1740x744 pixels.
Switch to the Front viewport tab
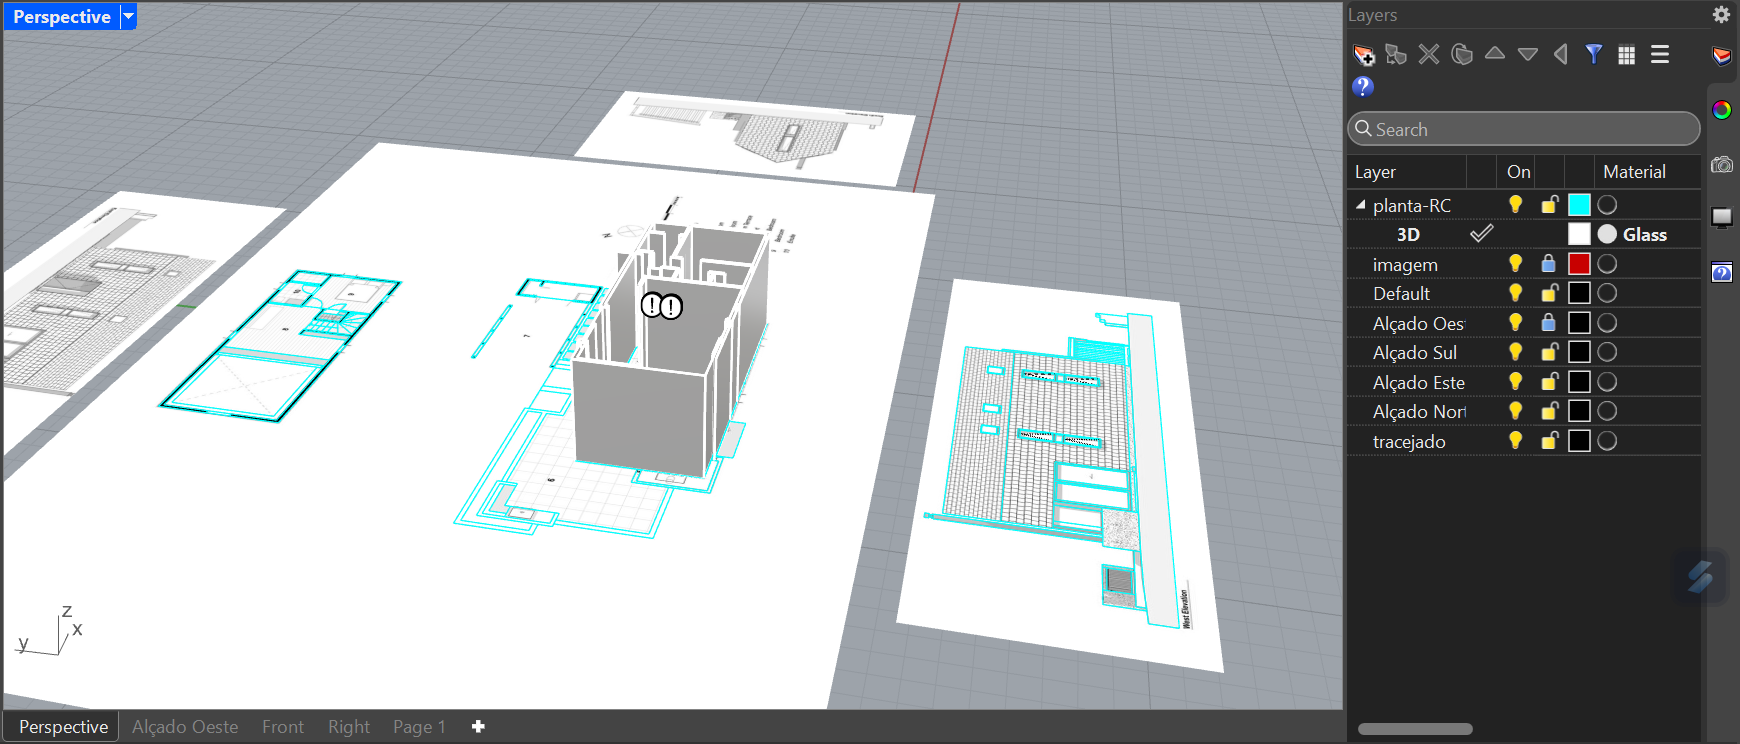(x=283, y=727)
